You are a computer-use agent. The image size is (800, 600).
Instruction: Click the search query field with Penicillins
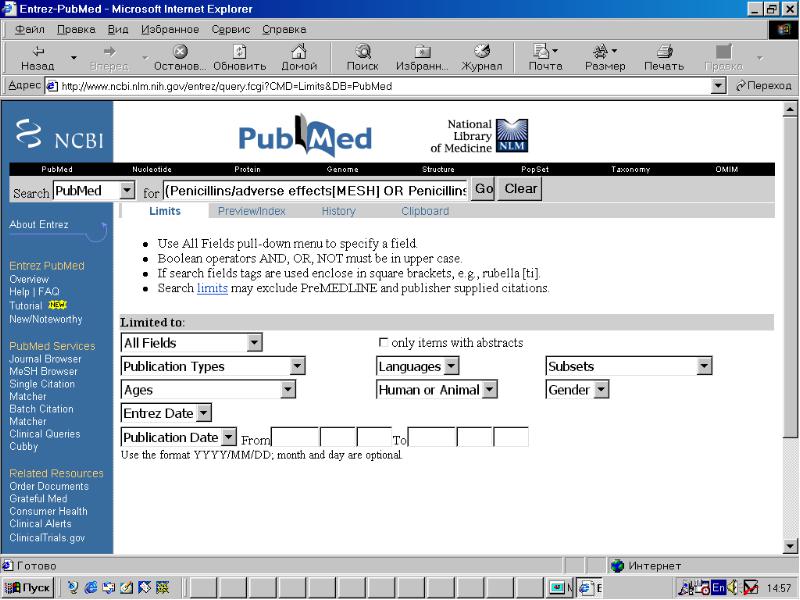[x=315, y=190]
